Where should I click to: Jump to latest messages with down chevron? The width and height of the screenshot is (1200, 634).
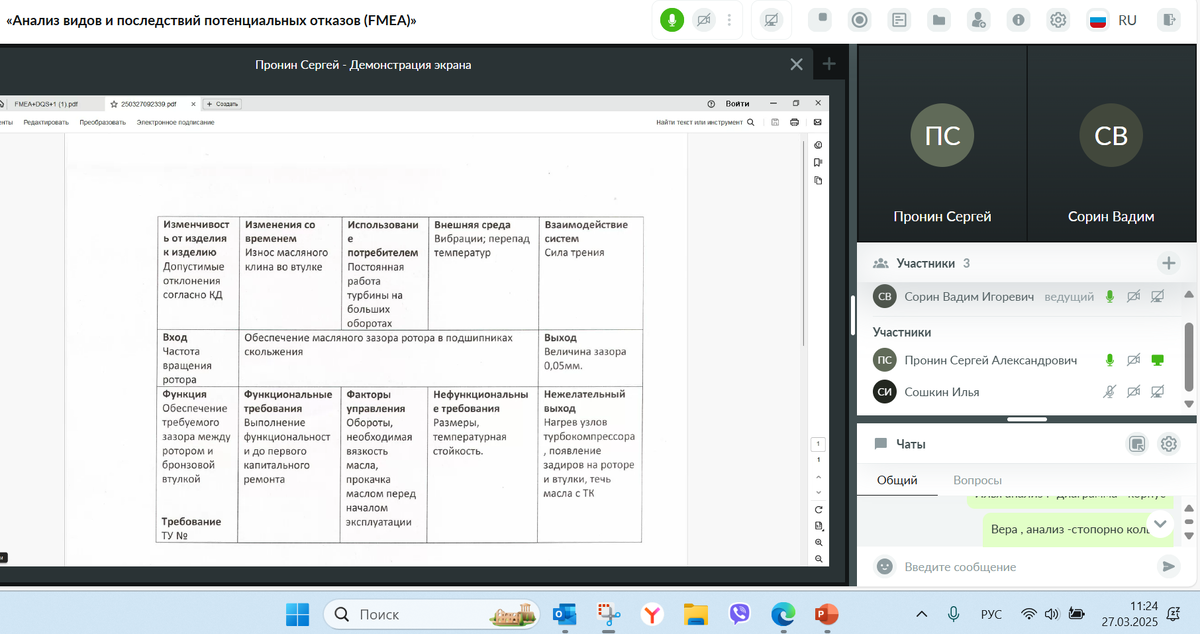coord(1160,523)
